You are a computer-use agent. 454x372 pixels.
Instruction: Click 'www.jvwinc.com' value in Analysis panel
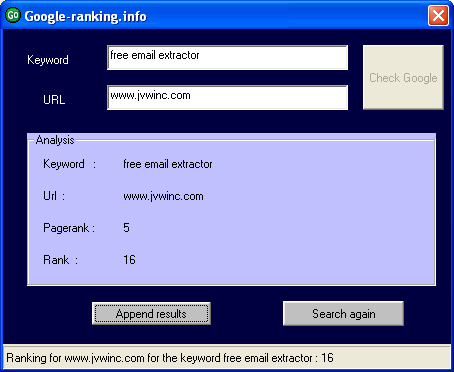163,196
